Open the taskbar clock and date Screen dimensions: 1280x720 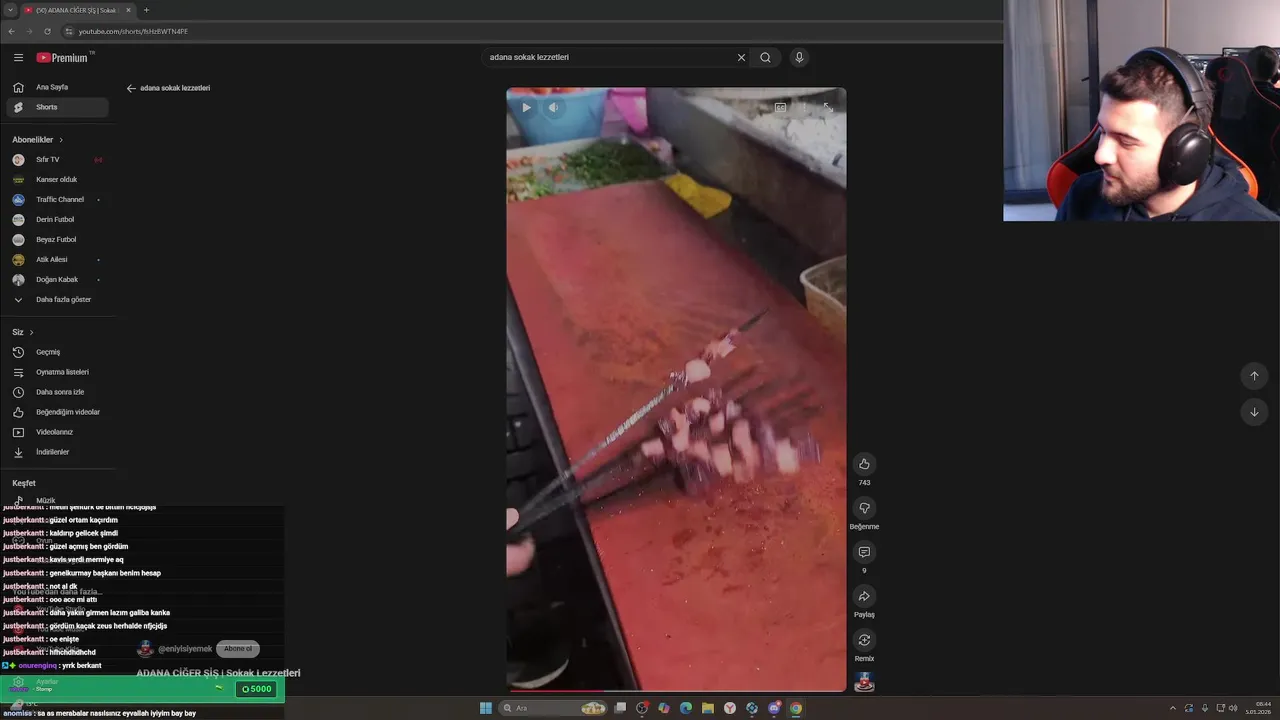pos(1258,708)
